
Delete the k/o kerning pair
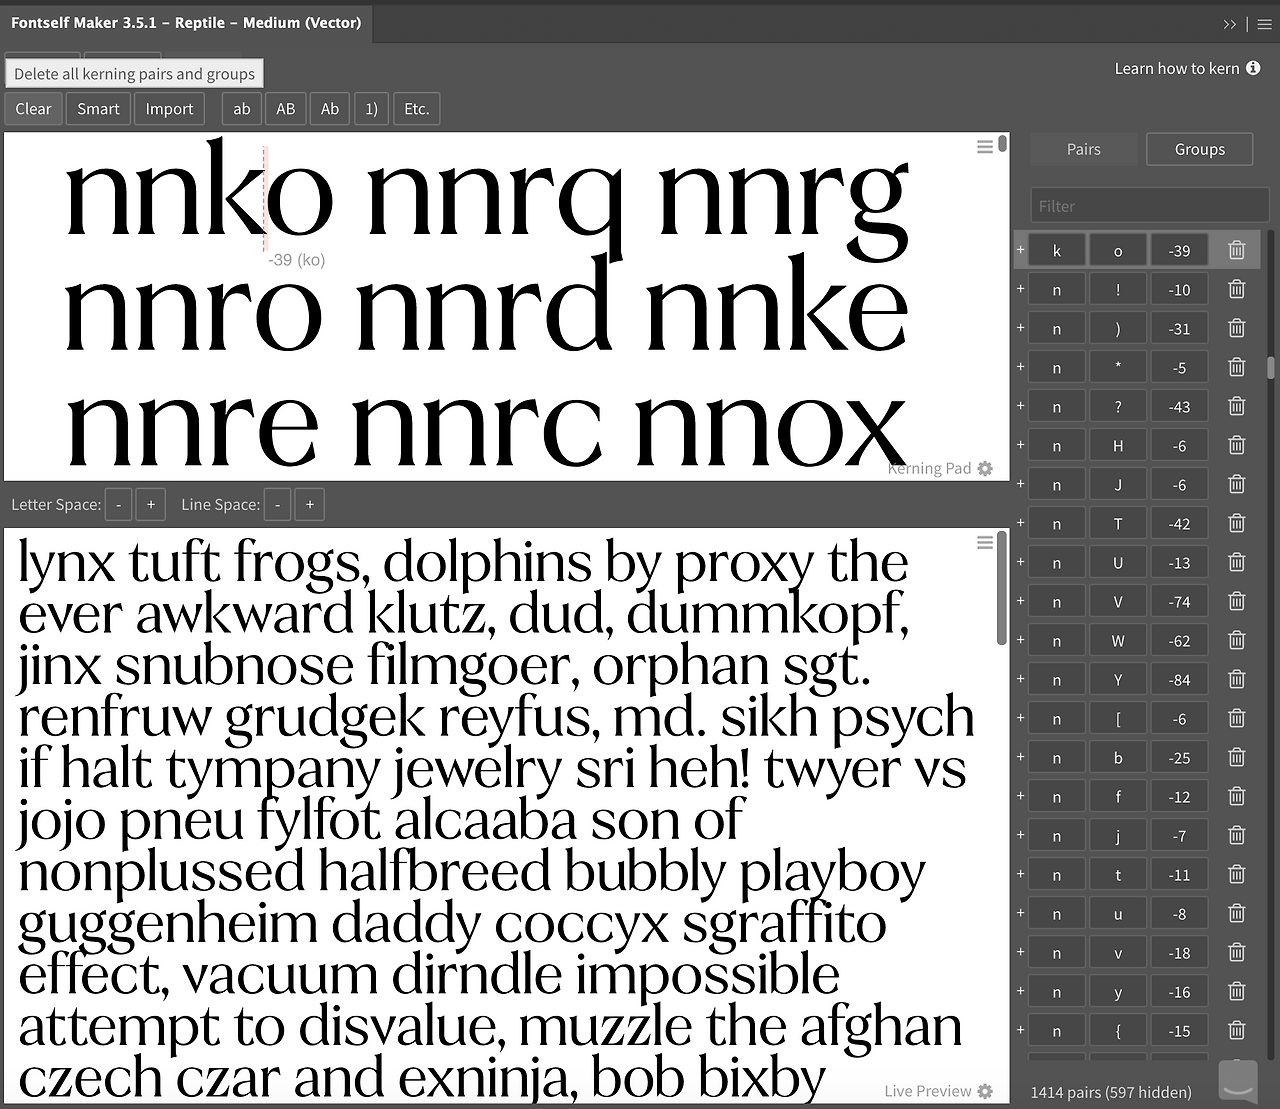point(1236,249)
